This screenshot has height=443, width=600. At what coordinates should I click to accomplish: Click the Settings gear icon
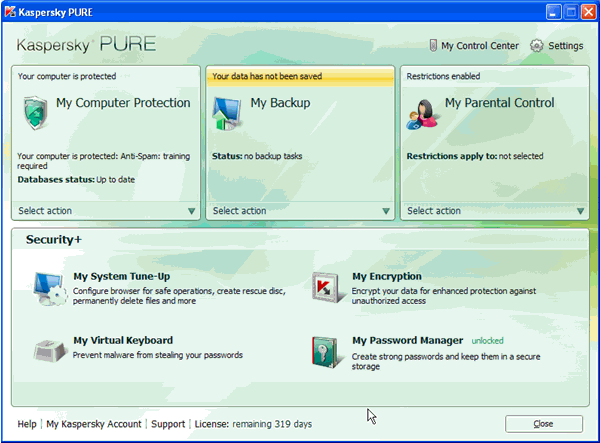[x=537, y=46]
